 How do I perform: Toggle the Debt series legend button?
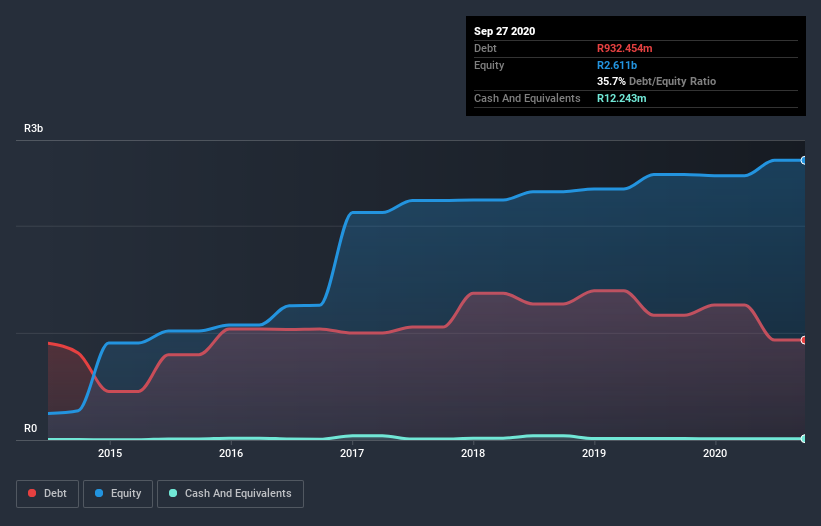pos(47,494)
